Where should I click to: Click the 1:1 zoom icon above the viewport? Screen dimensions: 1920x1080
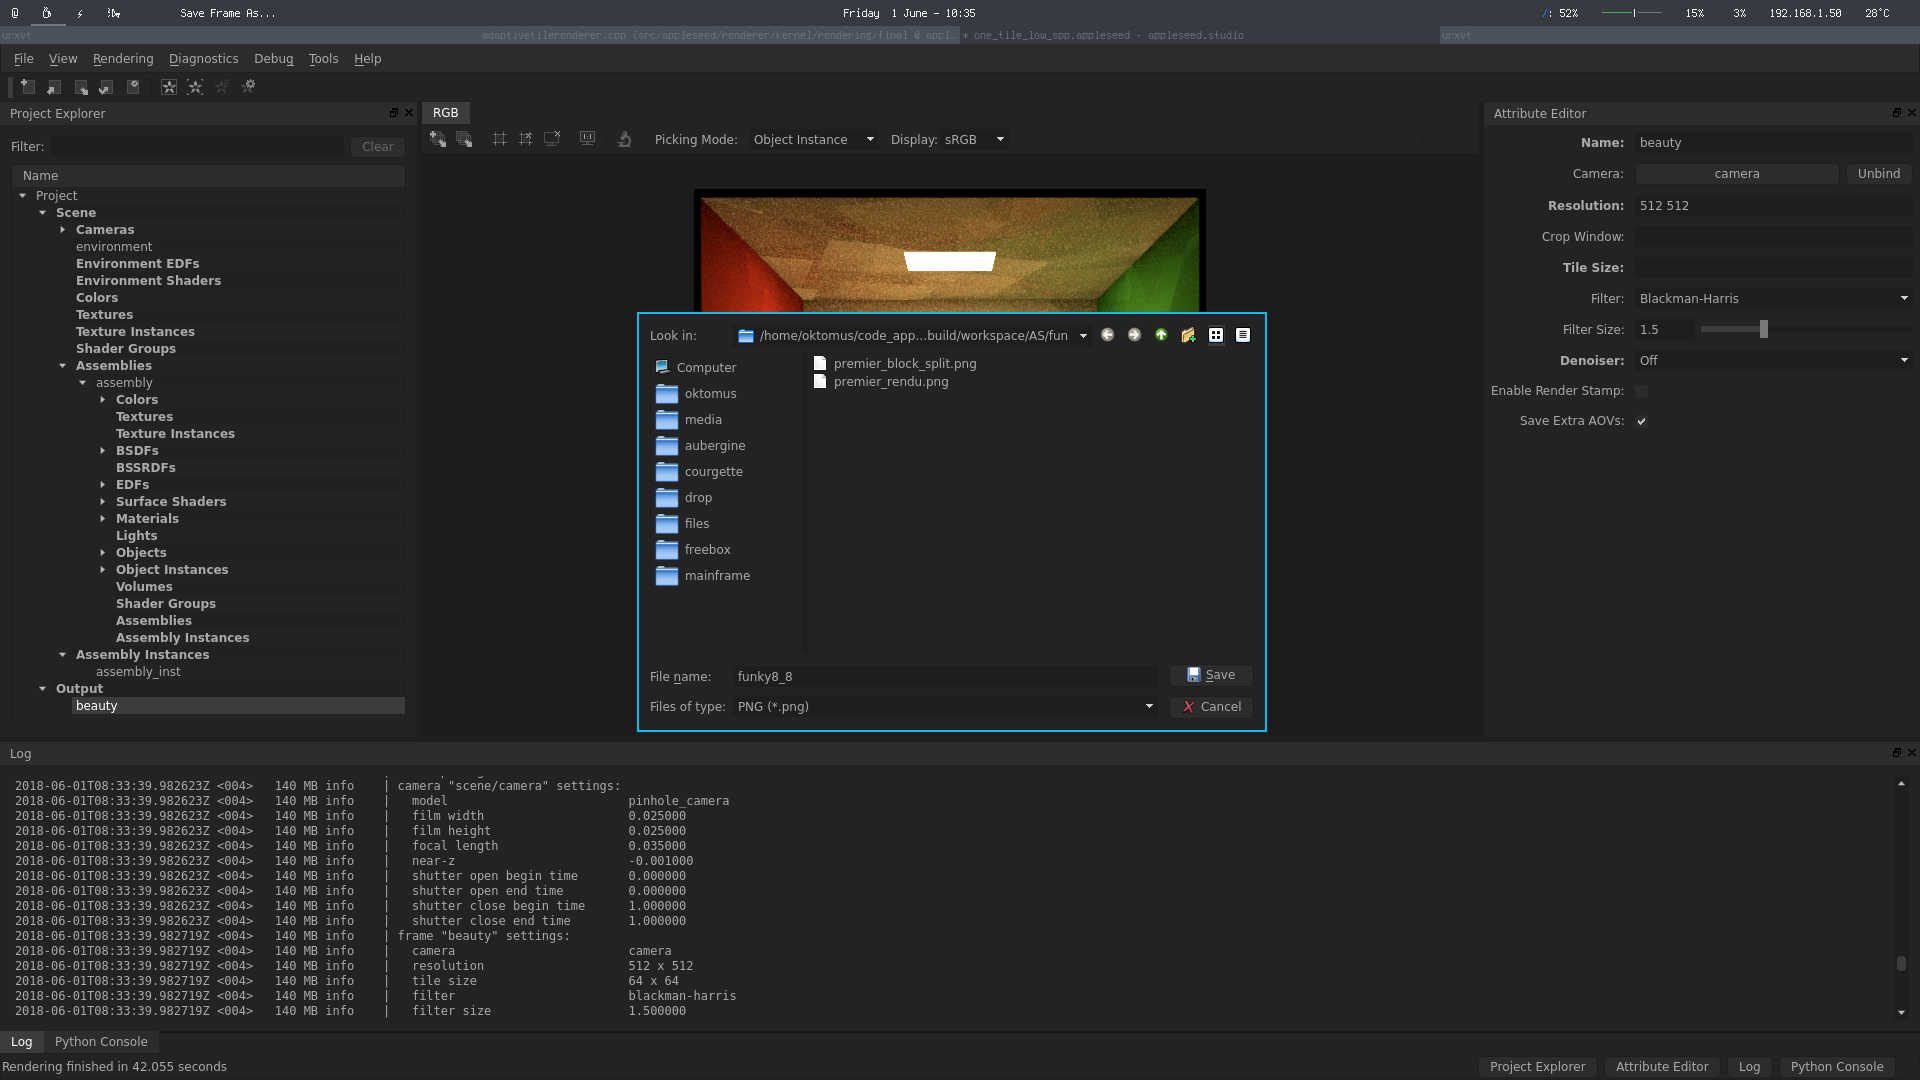coord(587,139)
